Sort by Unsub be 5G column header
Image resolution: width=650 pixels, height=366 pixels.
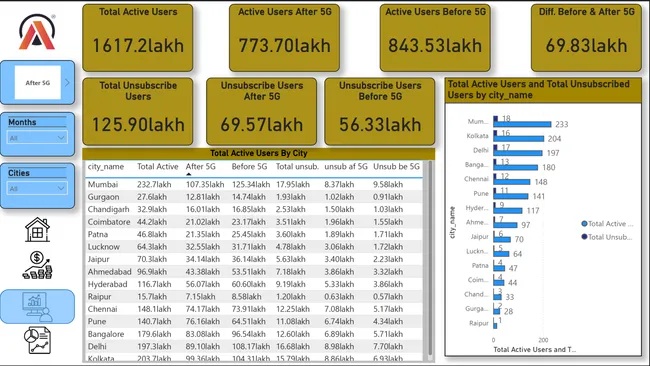tap(396, 167)
